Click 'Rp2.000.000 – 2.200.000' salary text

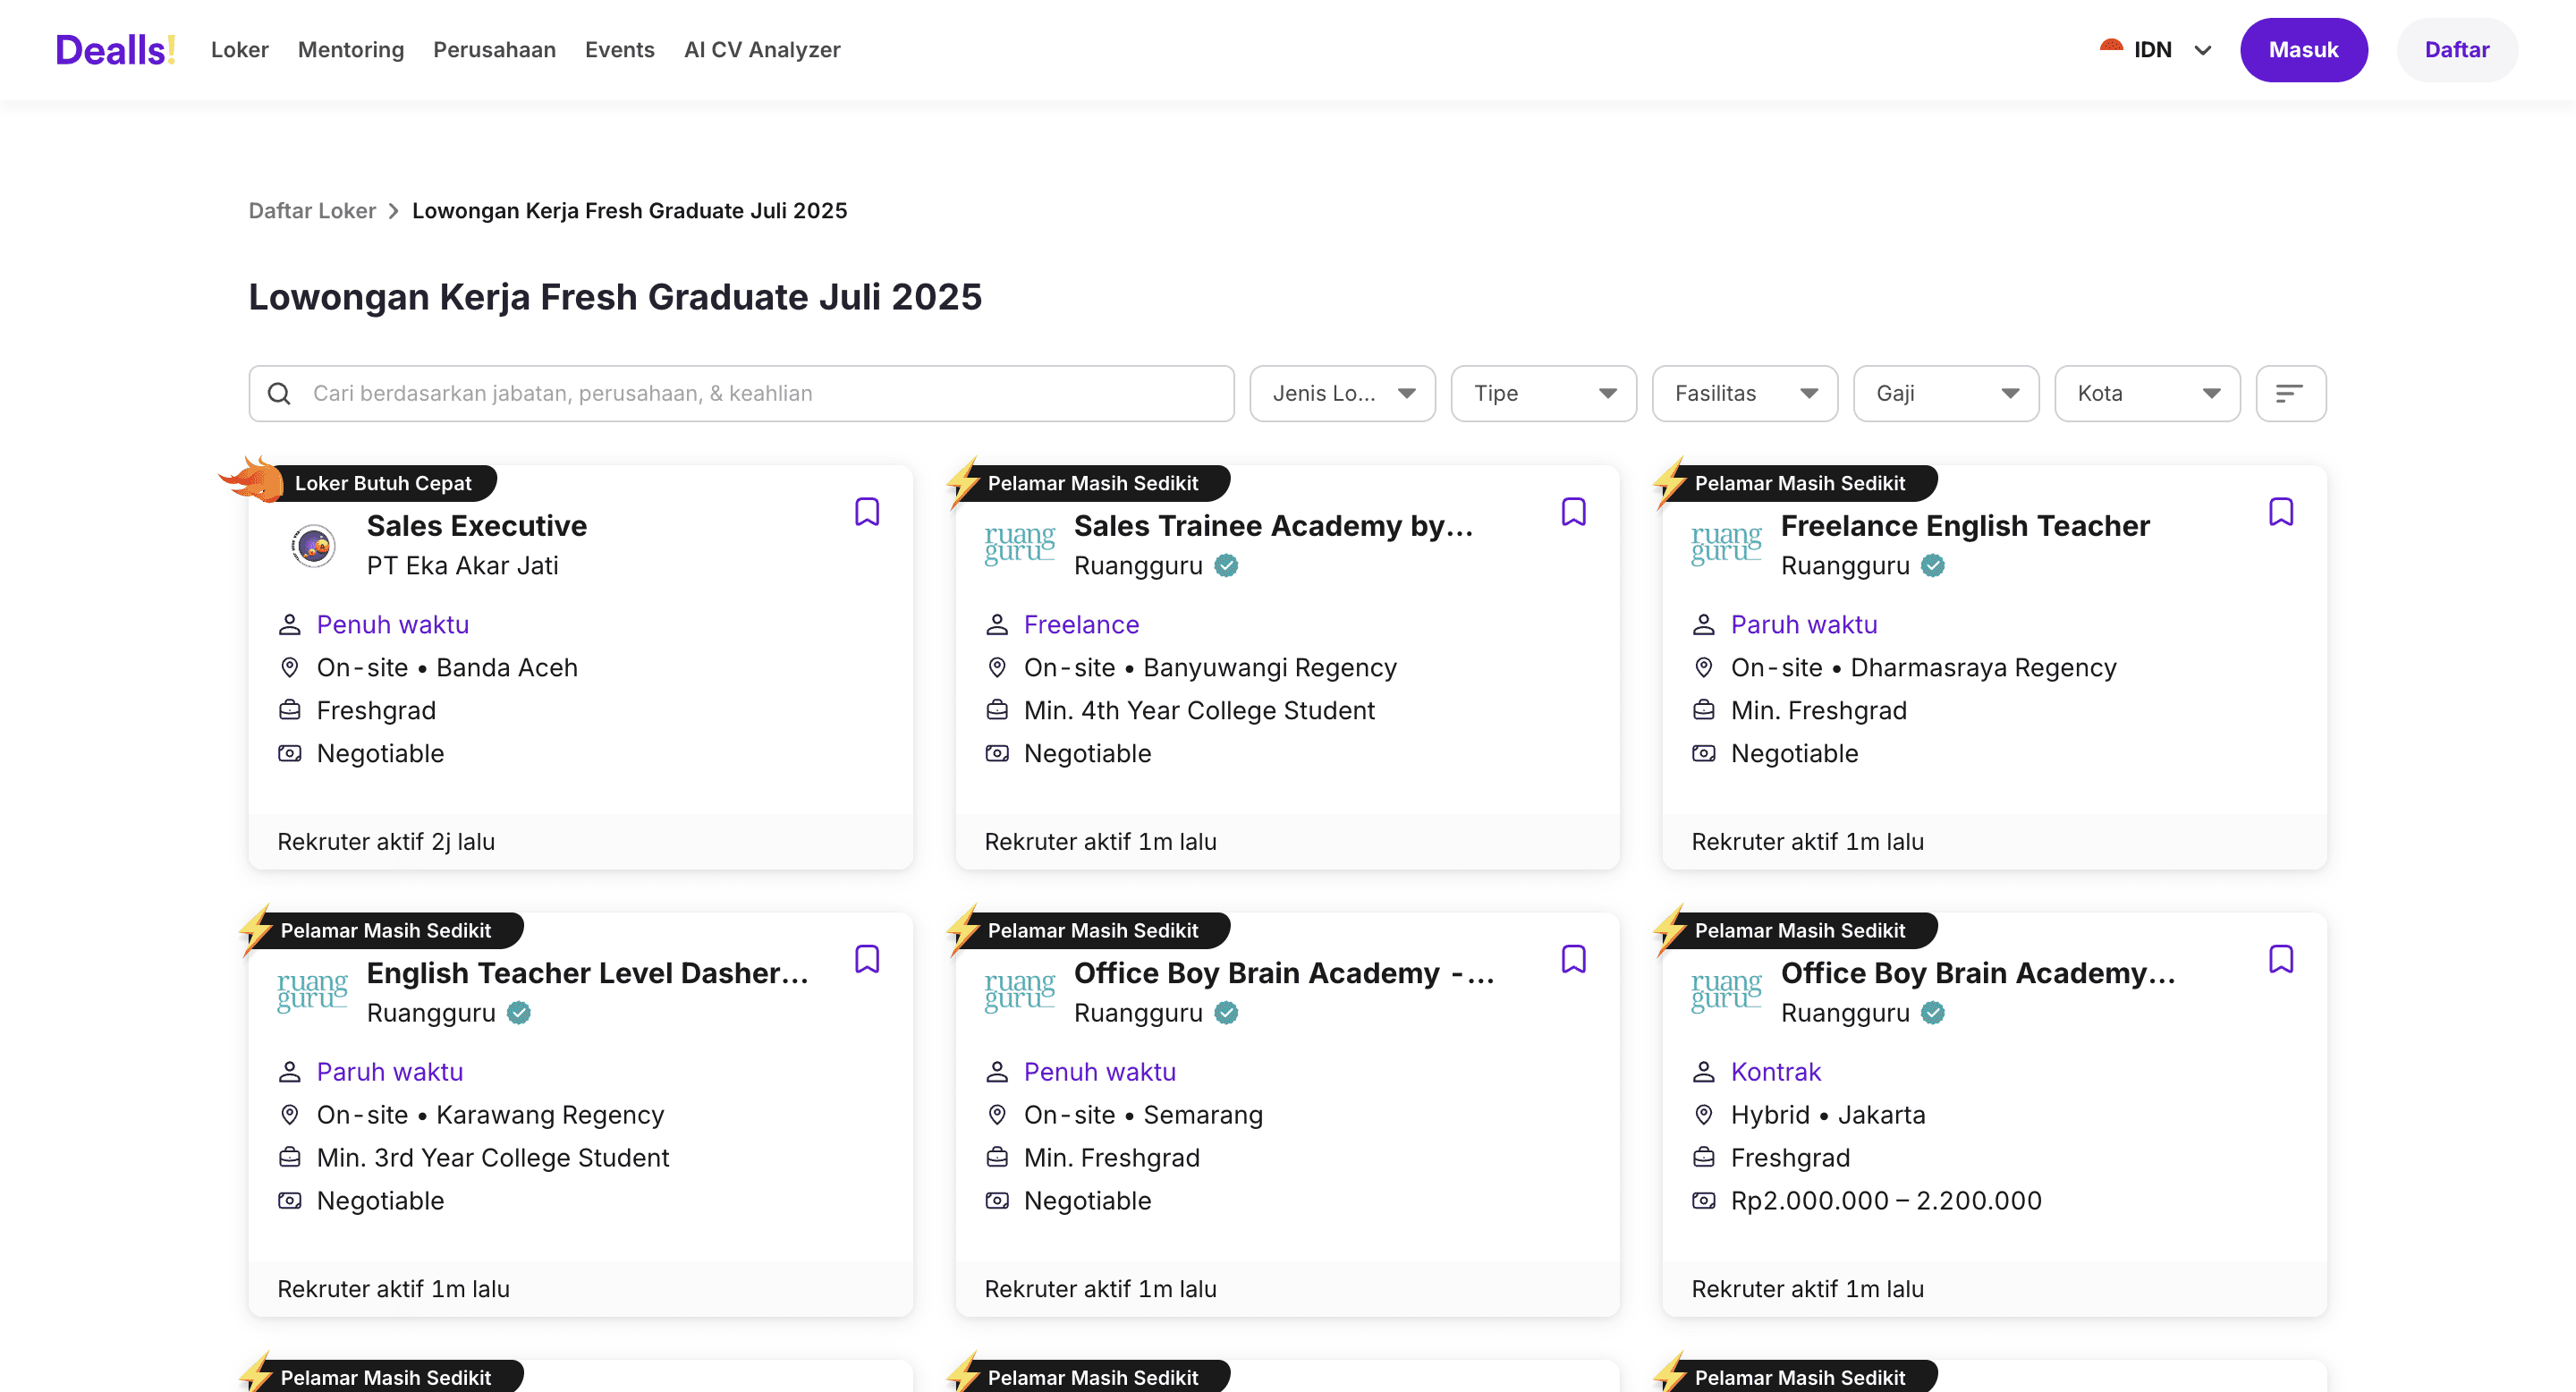pyautogui.click(x=1886, y=1200)
